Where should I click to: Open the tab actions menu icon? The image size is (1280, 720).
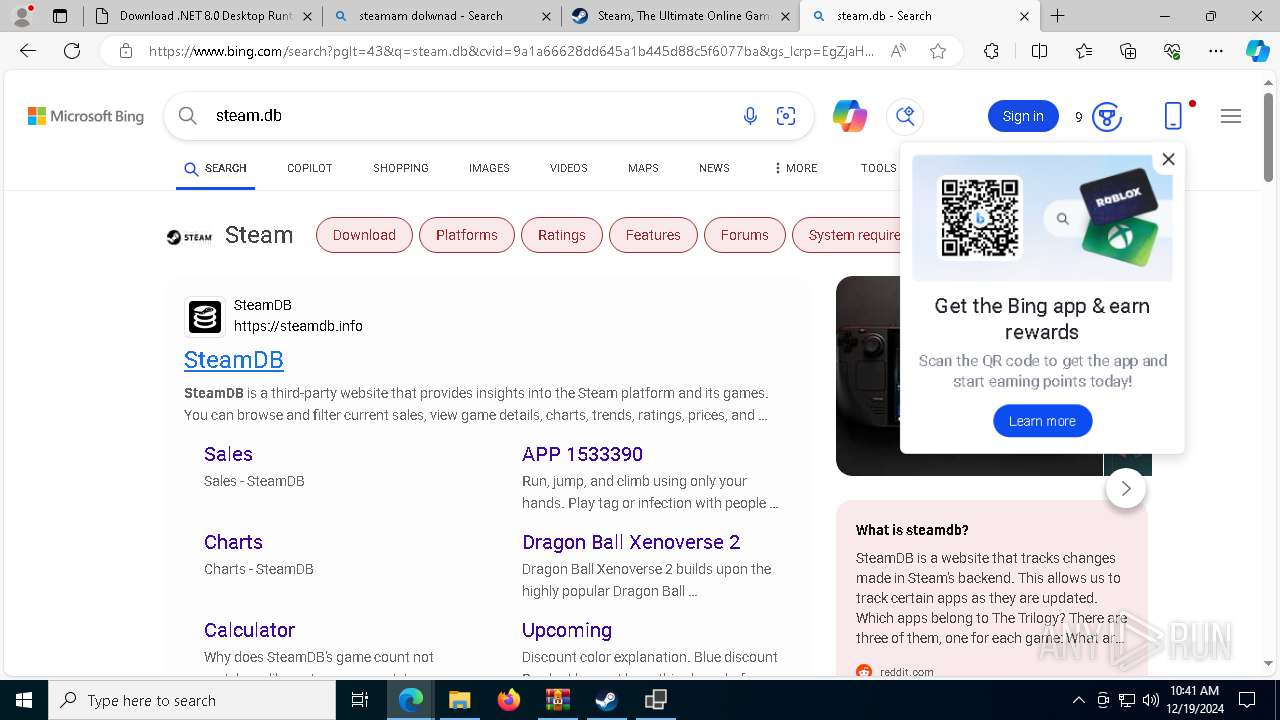click(x=60, y=16)
